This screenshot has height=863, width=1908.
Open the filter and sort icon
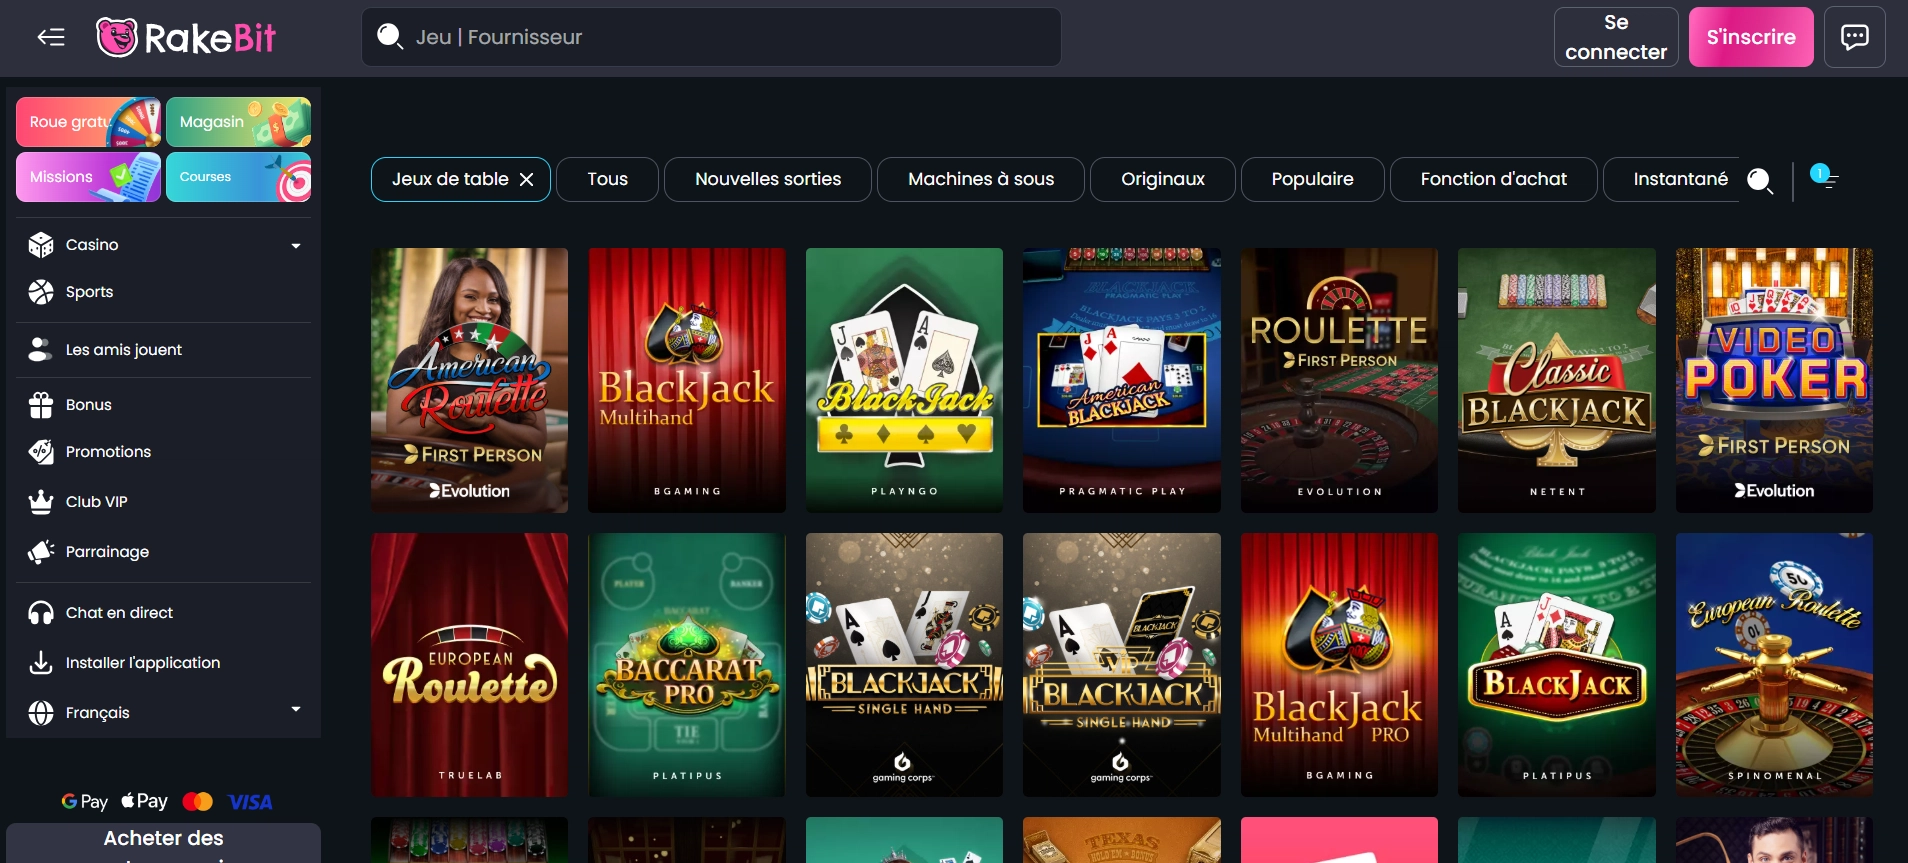pyautogui.click(x=1824, y=178)
